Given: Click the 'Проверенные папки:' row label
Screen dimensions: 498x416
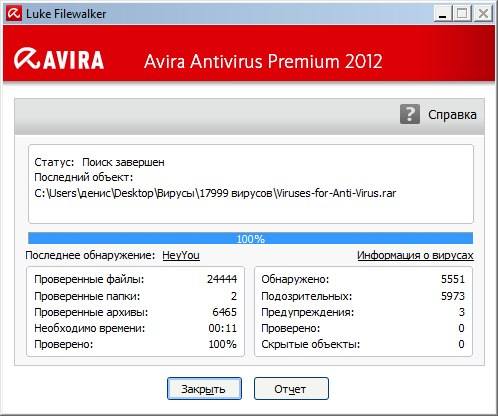Looking at the screenshot, I should coord(87,296).
